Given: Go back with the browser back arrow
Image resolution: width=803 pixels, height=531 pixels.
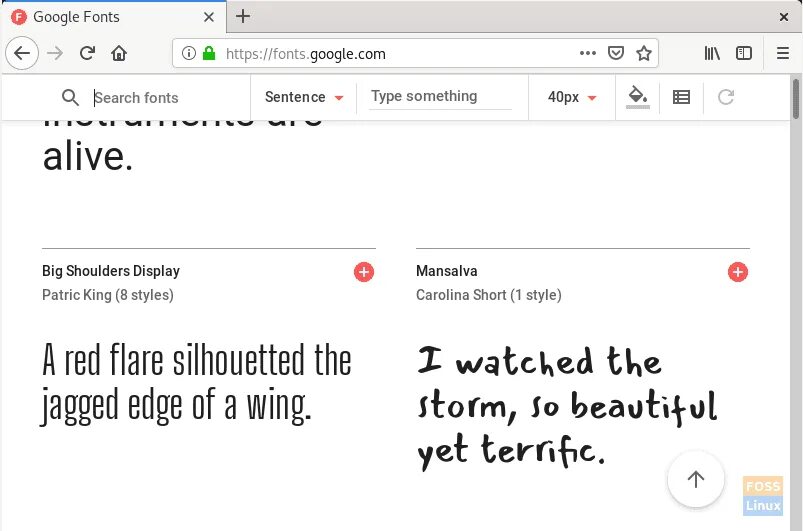Looking at the screenshot, I should pos(22,53).
